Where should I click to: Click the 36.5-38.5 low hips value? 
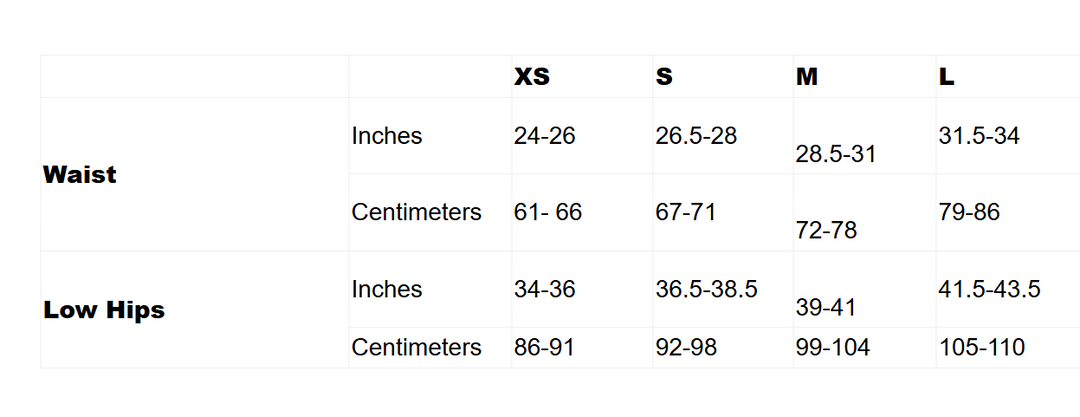(x=706, y=290)
